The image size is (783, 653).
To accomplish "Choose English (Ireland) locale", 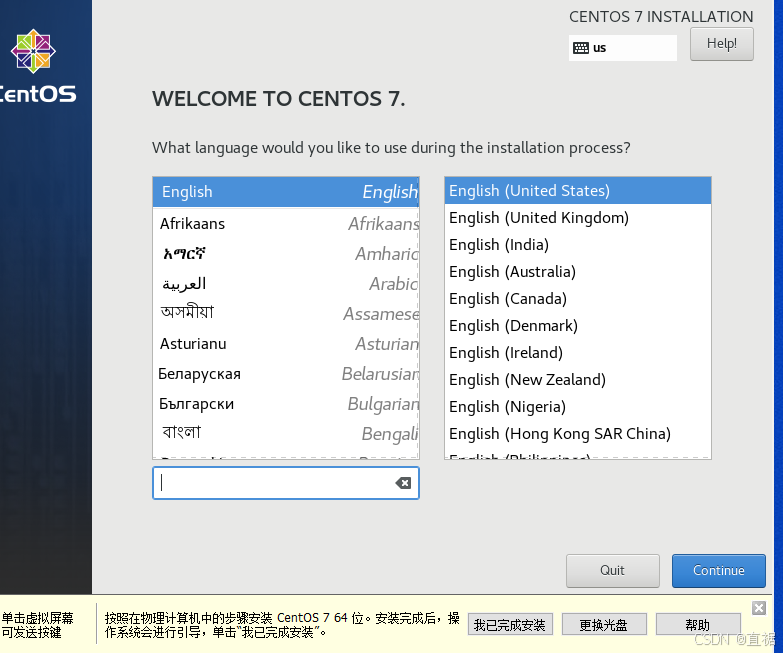I will [x=578, y=352].
